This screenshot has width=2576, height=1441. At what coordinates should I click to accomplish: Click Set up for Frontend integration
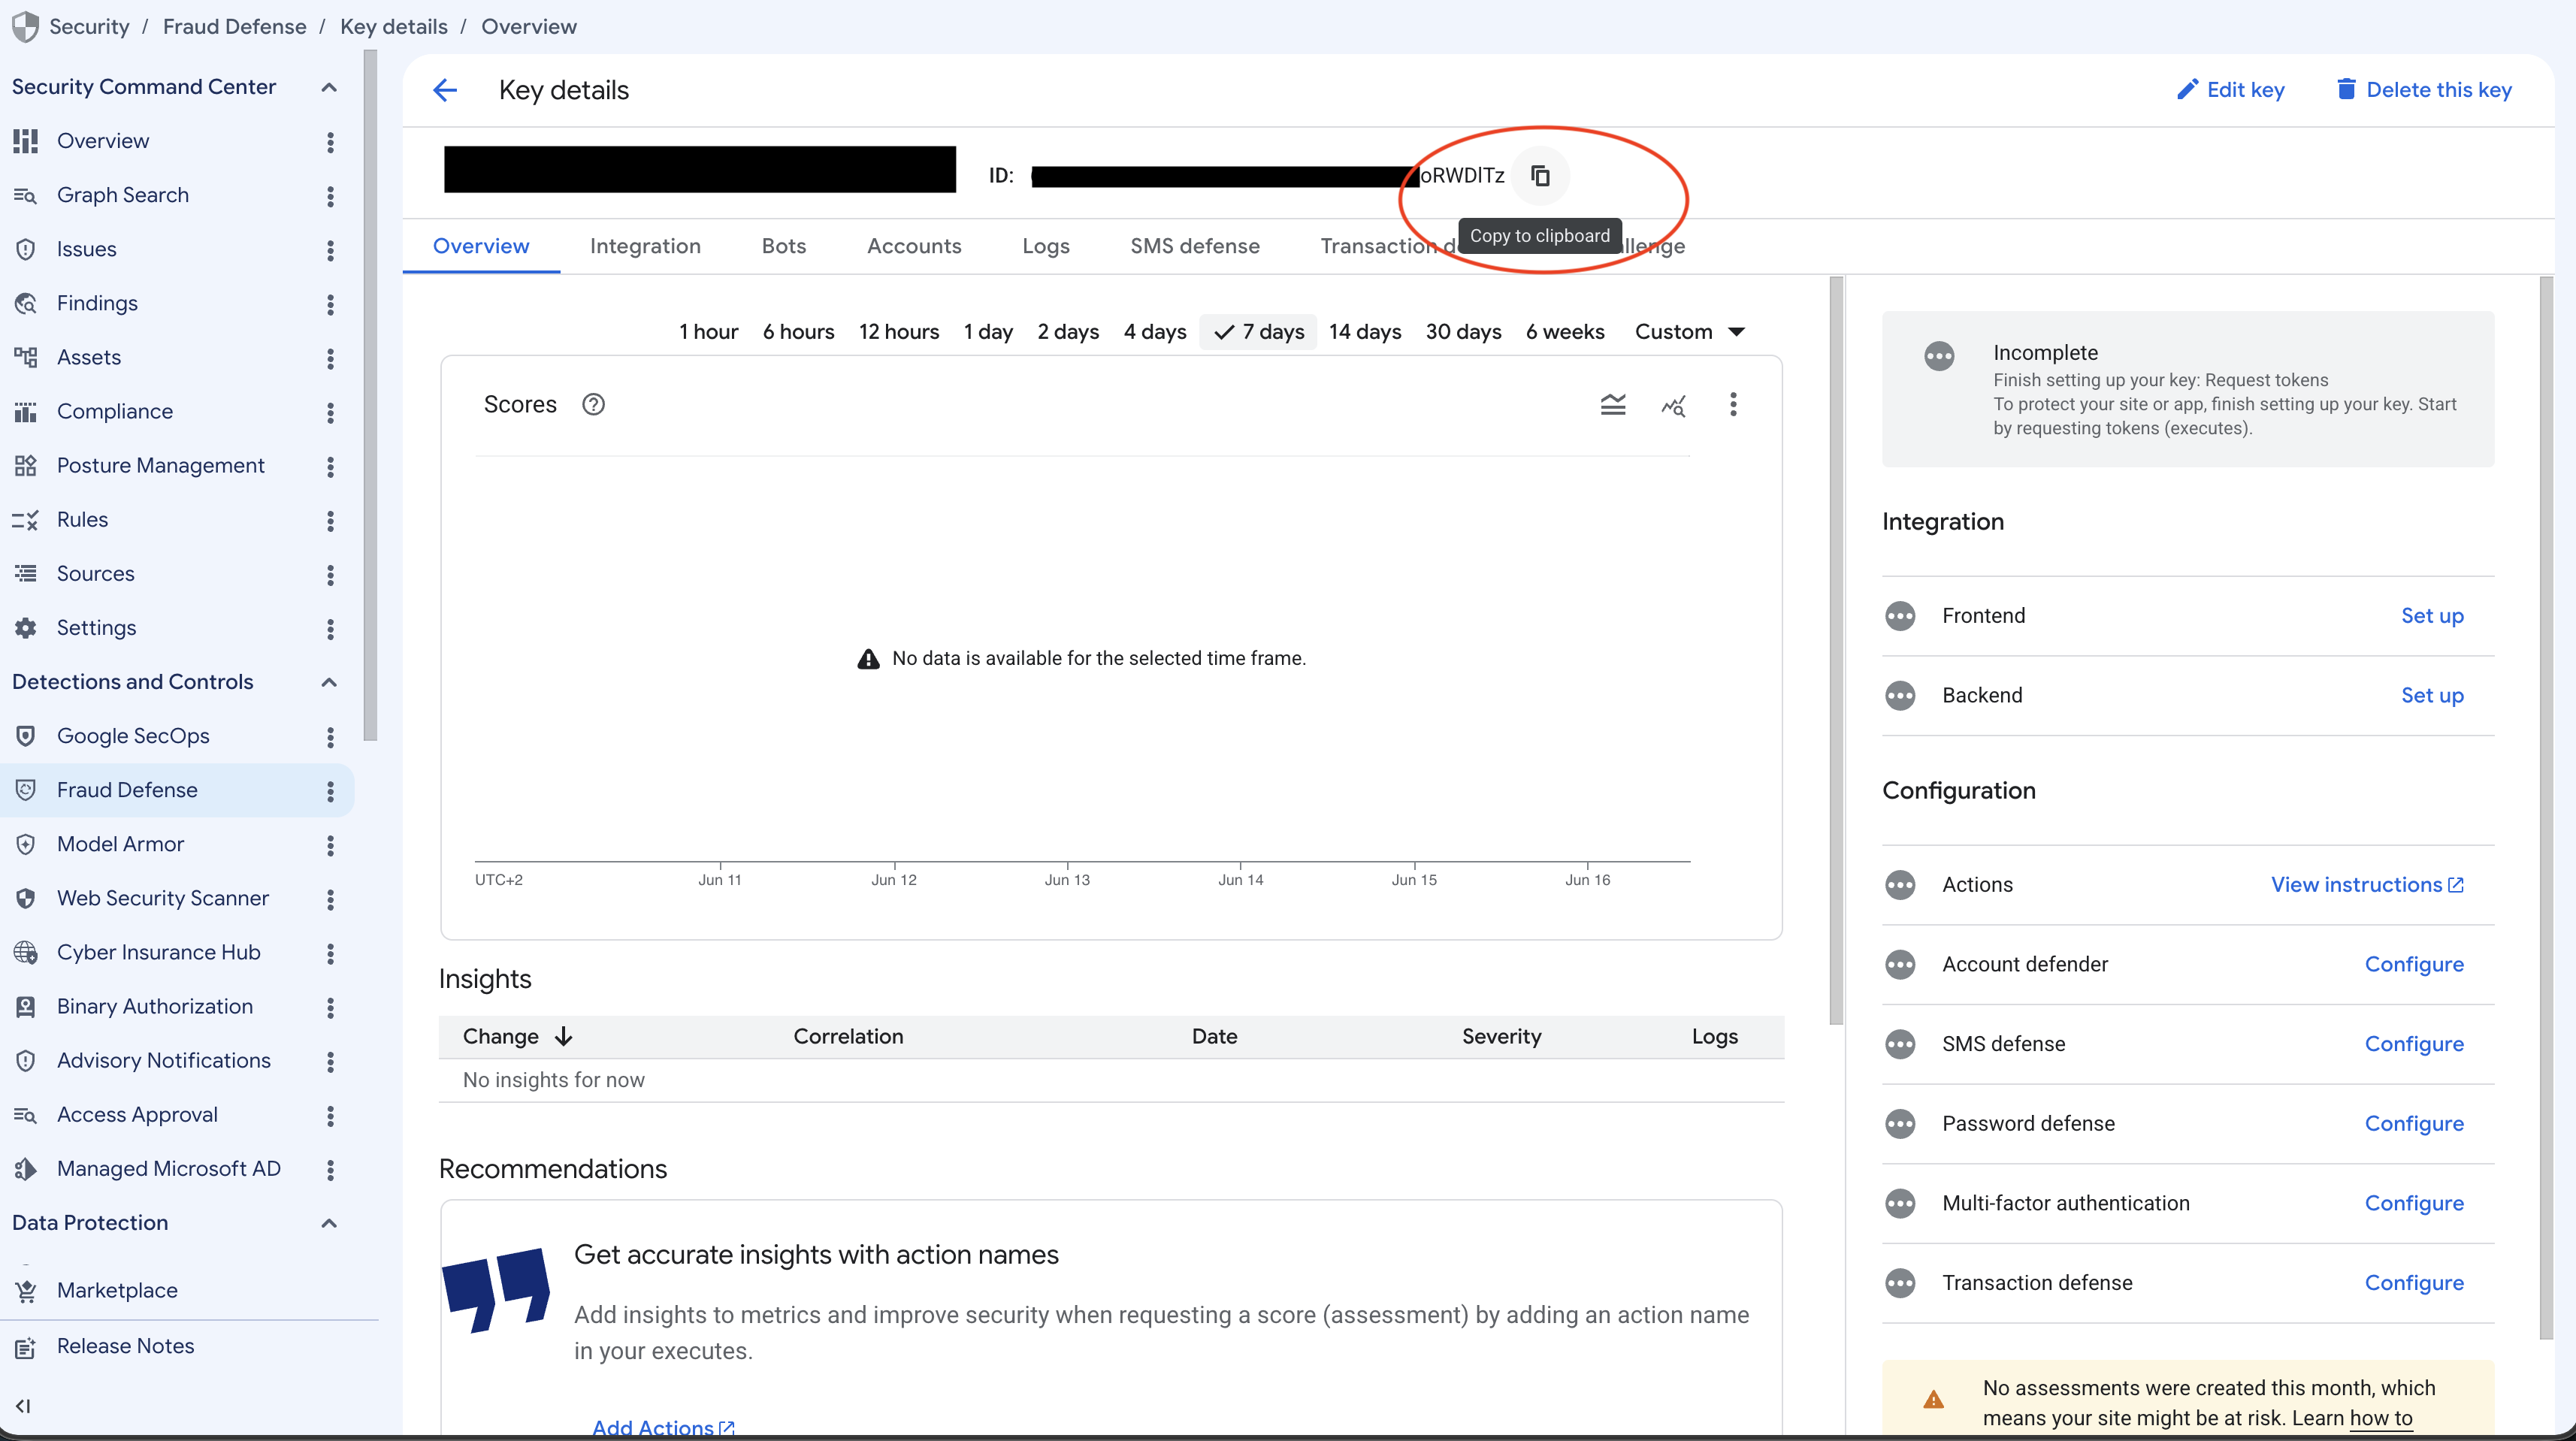[2432, 616]
